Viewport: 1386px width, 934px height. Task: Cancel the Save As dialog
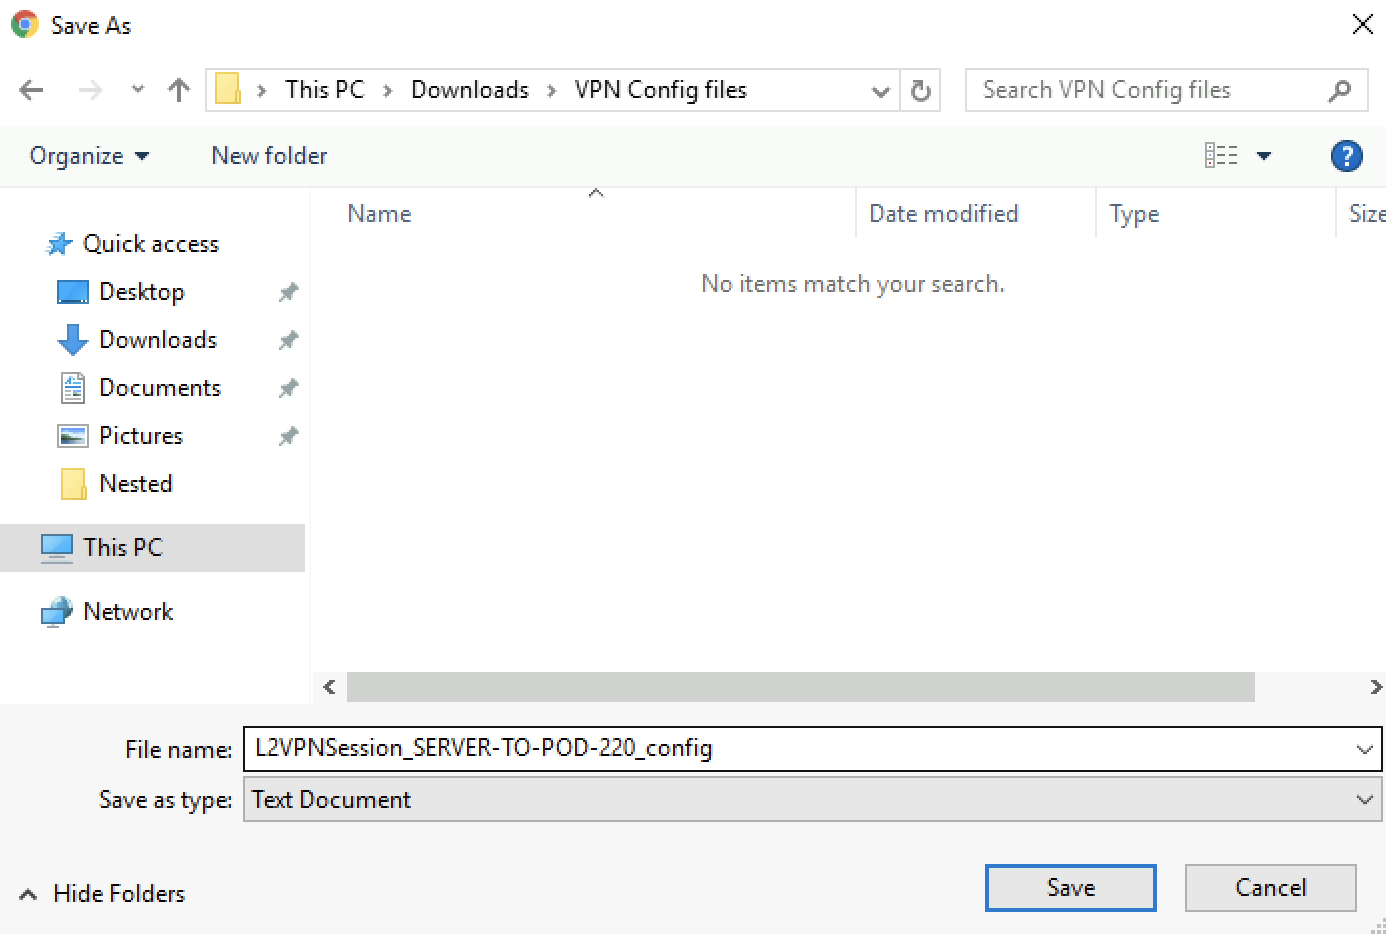point(1270,888)
